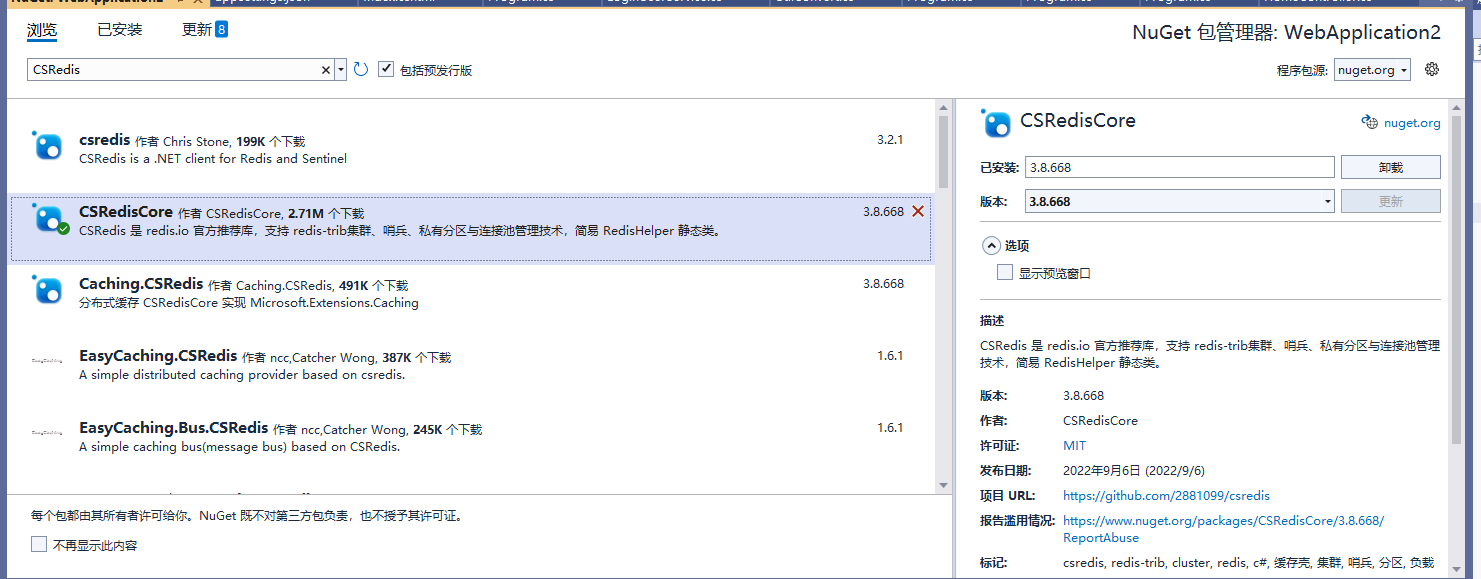Toggle the include prerelease checkbox
This screenshot has height=579, width=1481.
[386, 69]
